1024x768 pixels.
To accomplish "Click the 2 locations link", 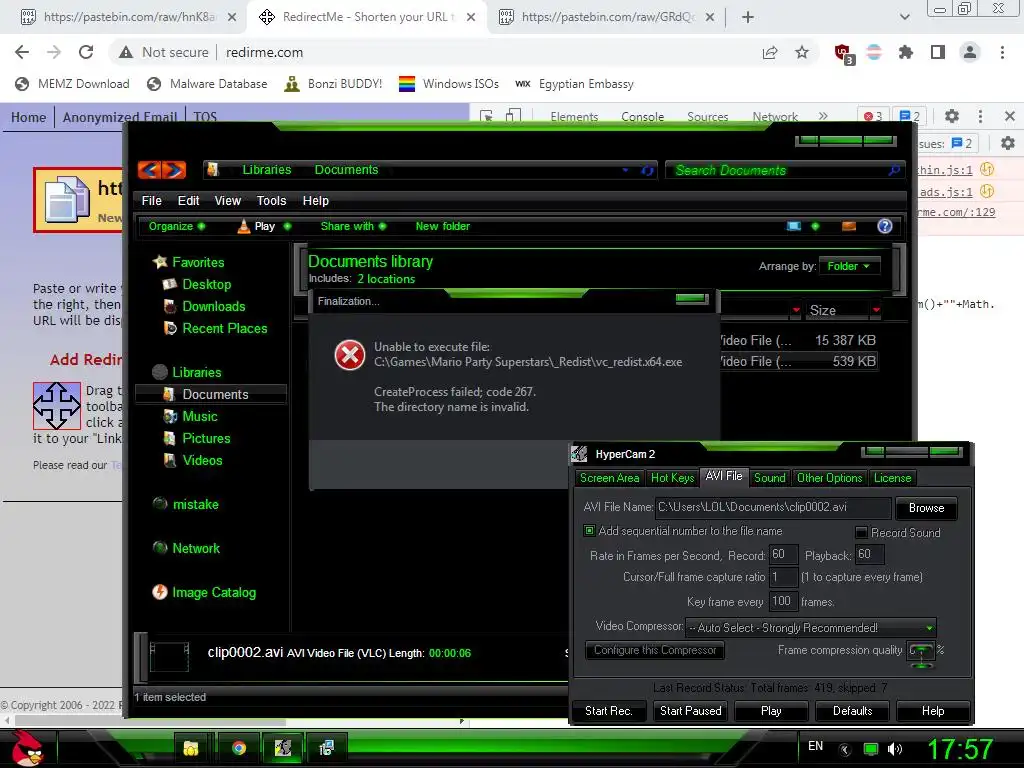I will tap(386, 279).
